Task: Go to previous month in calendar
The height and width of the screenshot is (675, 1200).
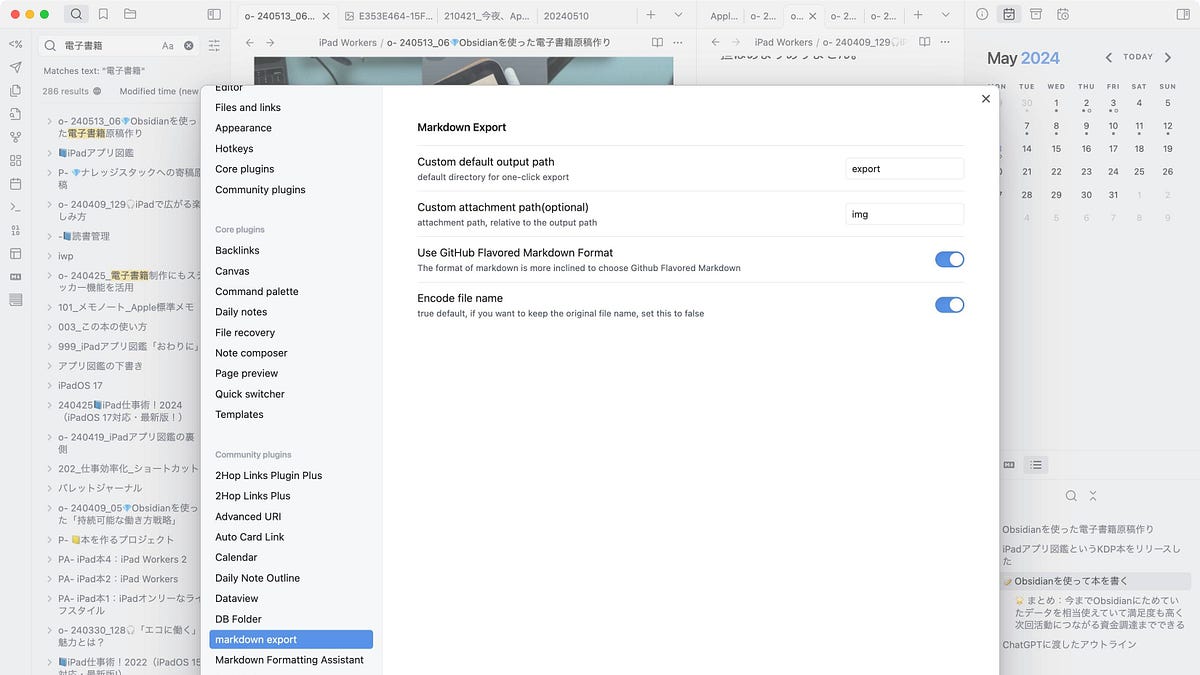Action: pos(1108,58)
